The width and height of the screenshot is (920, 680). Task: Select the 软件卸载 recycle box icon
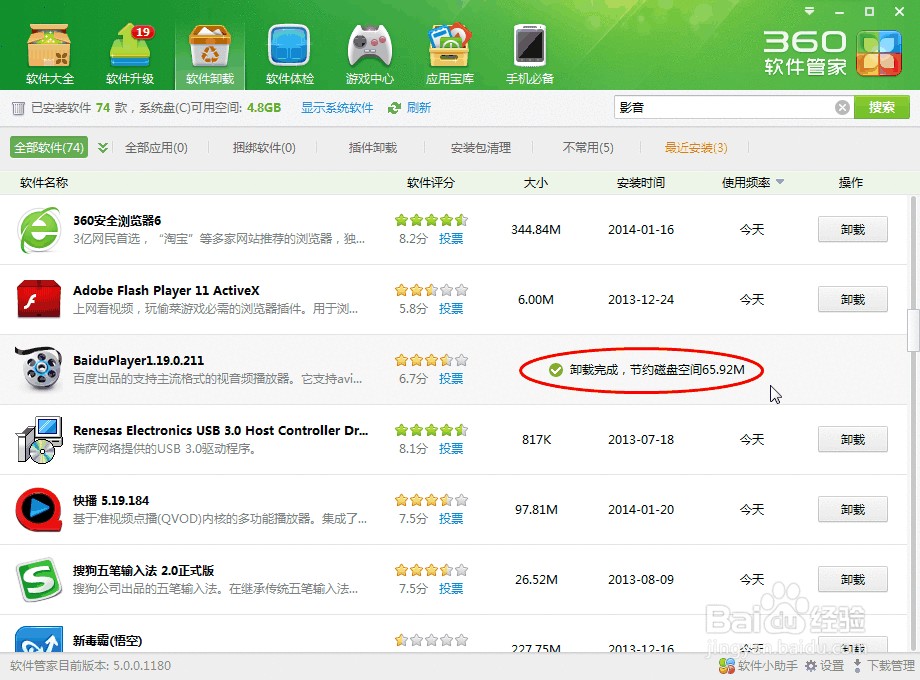(209, 53)
